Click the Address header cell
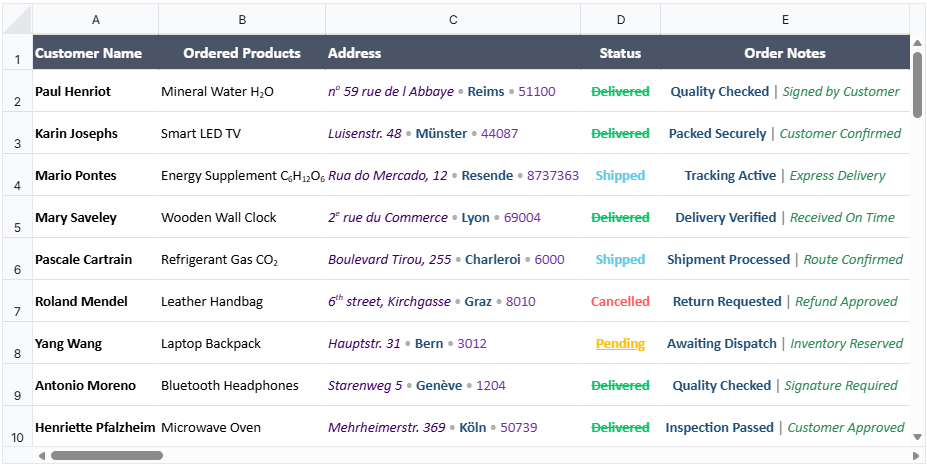 click(x=453, y=53)
